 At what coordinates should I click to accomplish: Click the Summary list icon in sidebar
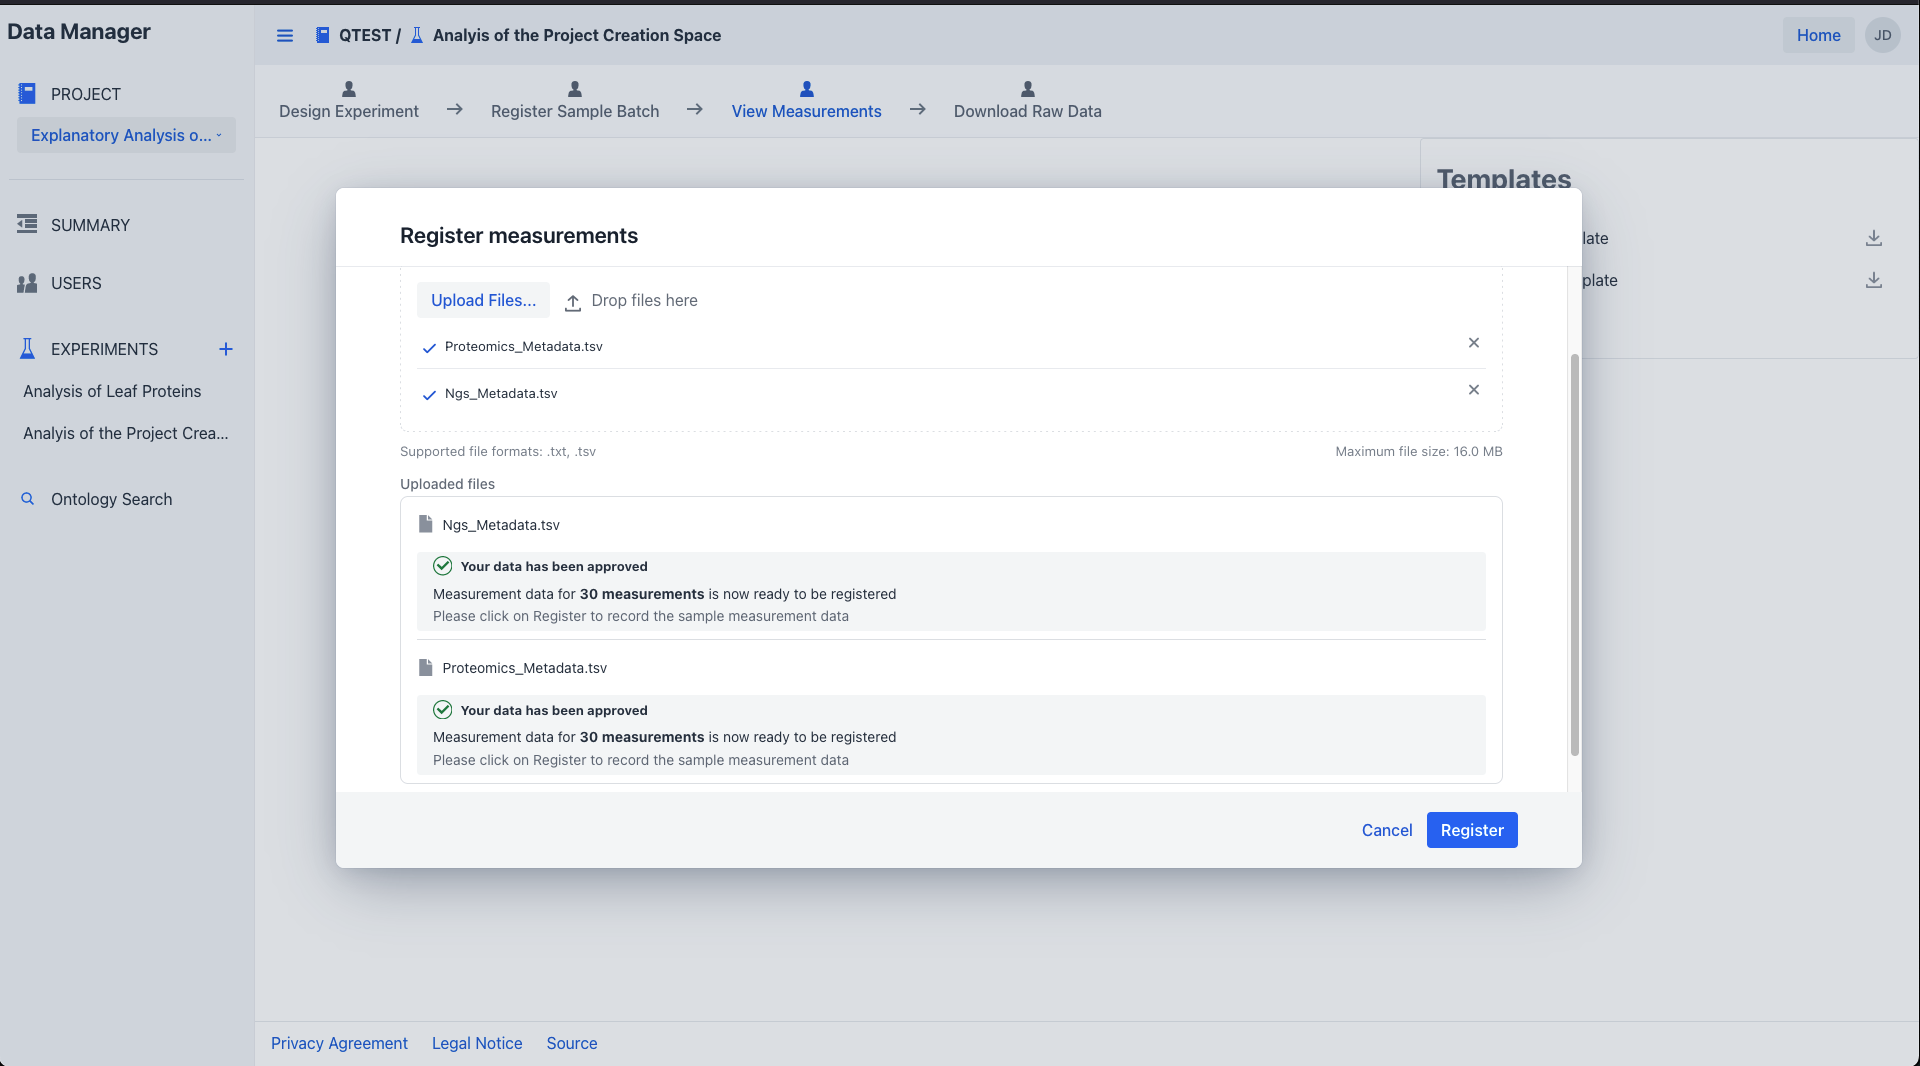pos(27,225)
